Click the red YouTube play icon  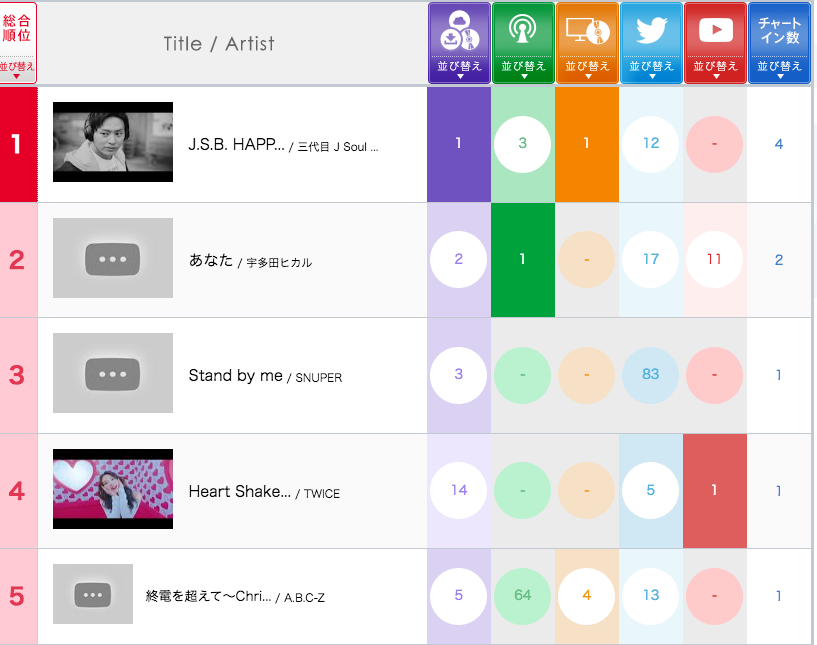click(x=715, y=31)
